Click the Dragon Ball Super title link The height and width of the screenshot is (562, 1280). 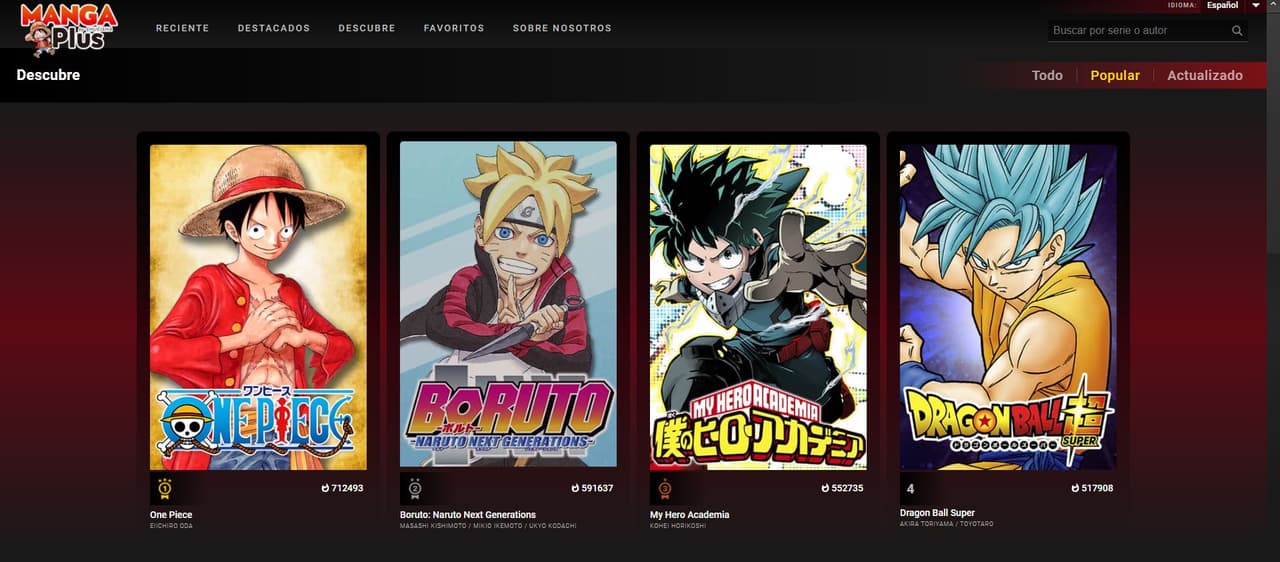tap(937, 513)
